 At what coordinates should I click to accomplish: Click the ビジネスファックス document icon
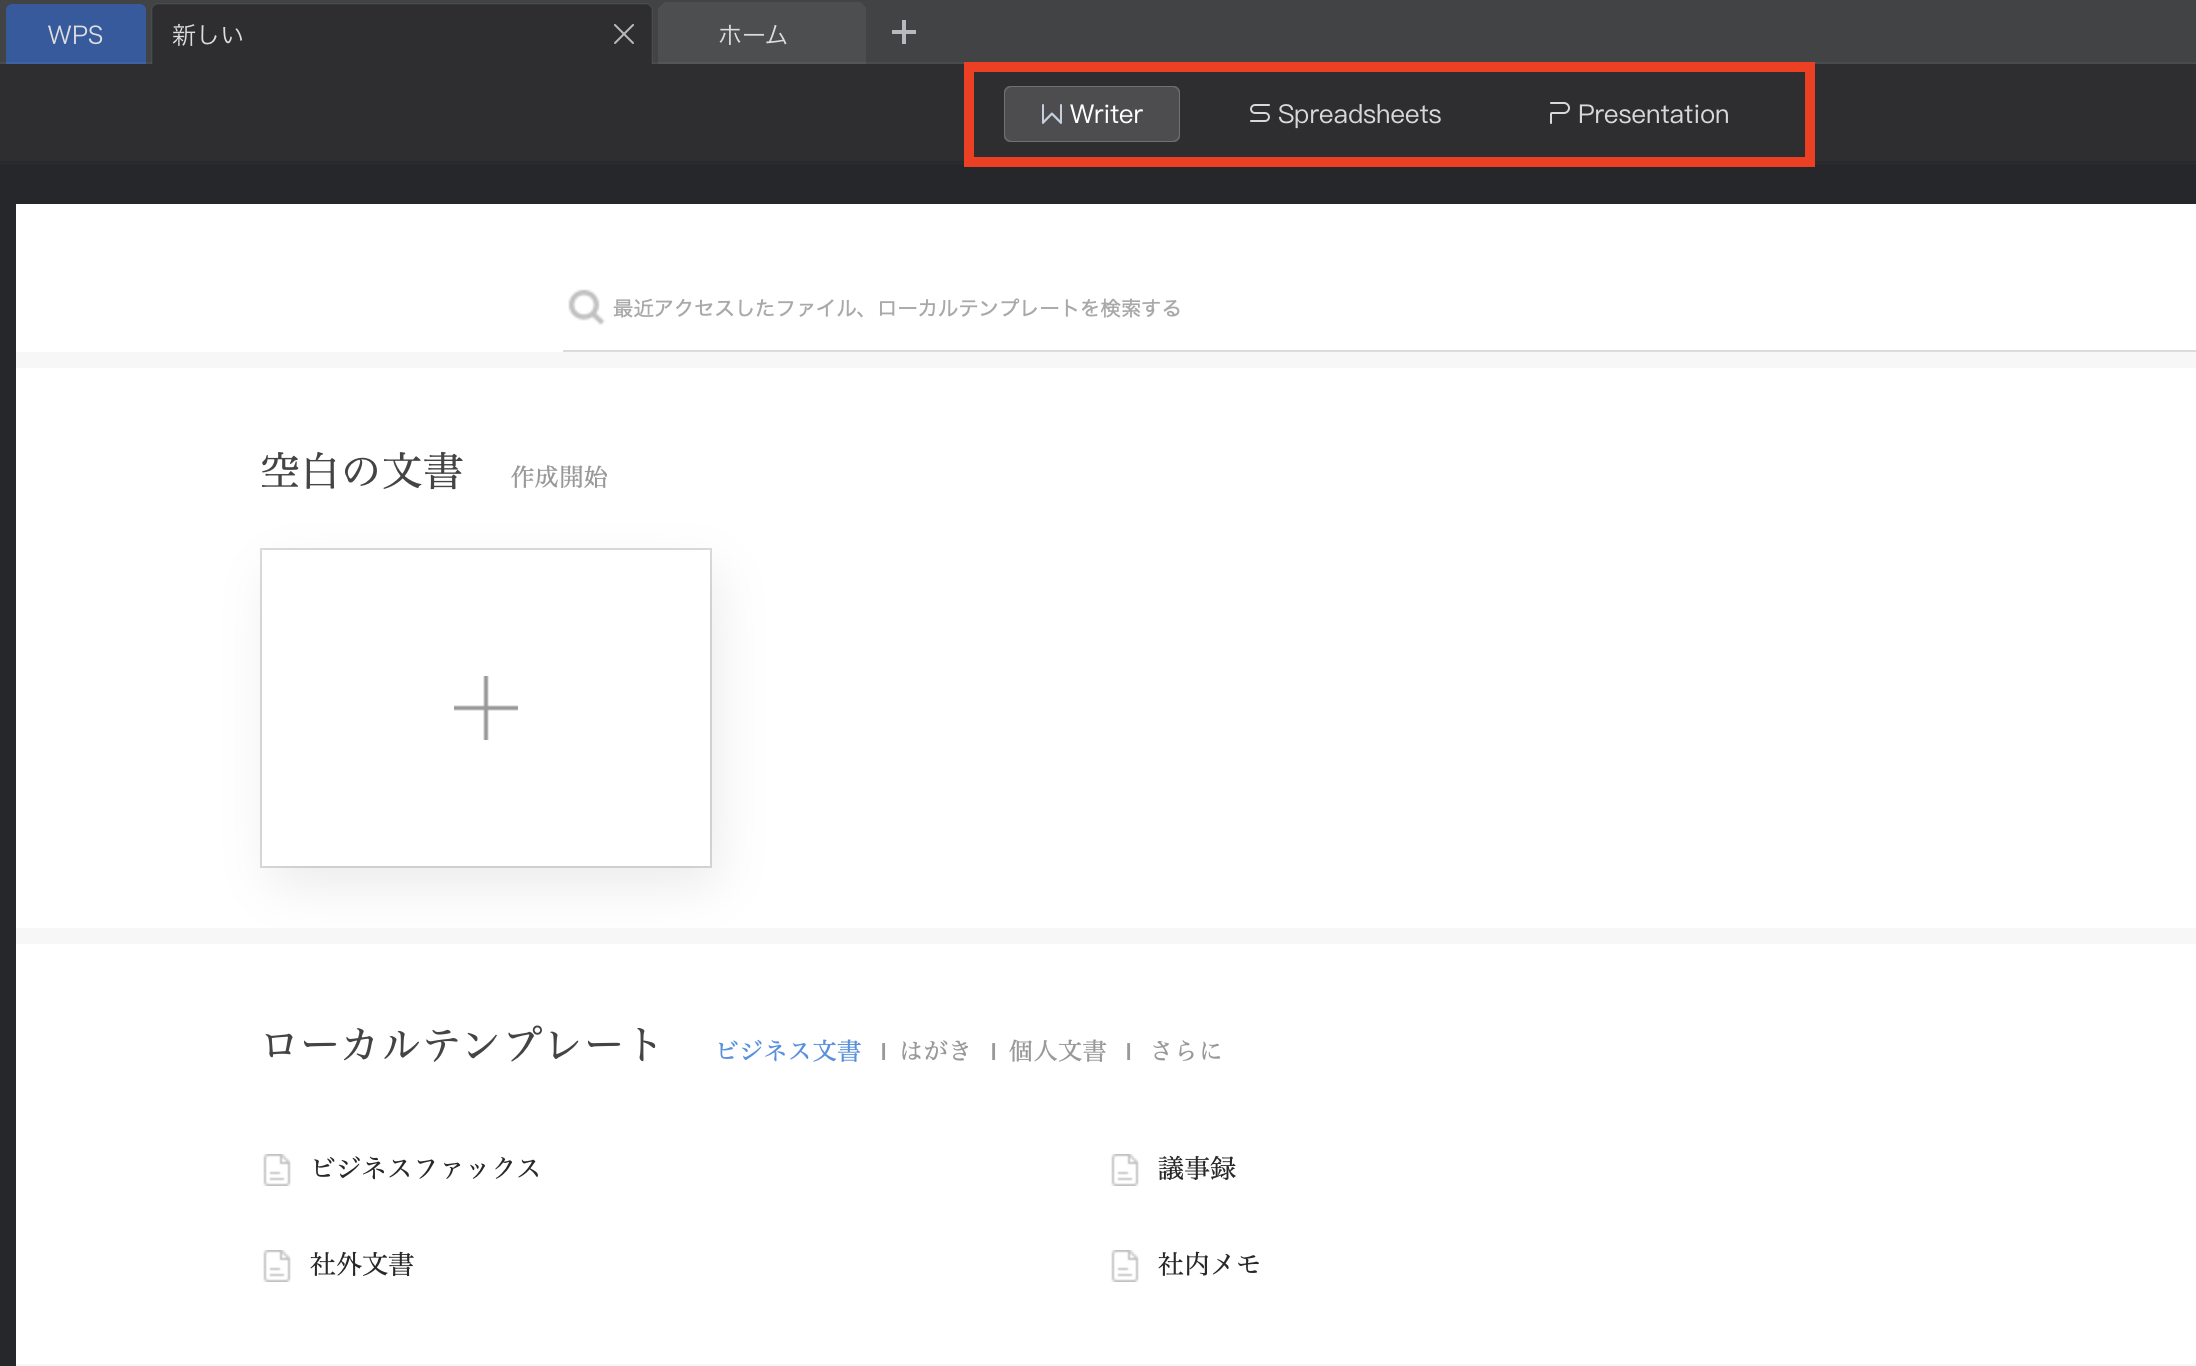[x=277, y=1169]
